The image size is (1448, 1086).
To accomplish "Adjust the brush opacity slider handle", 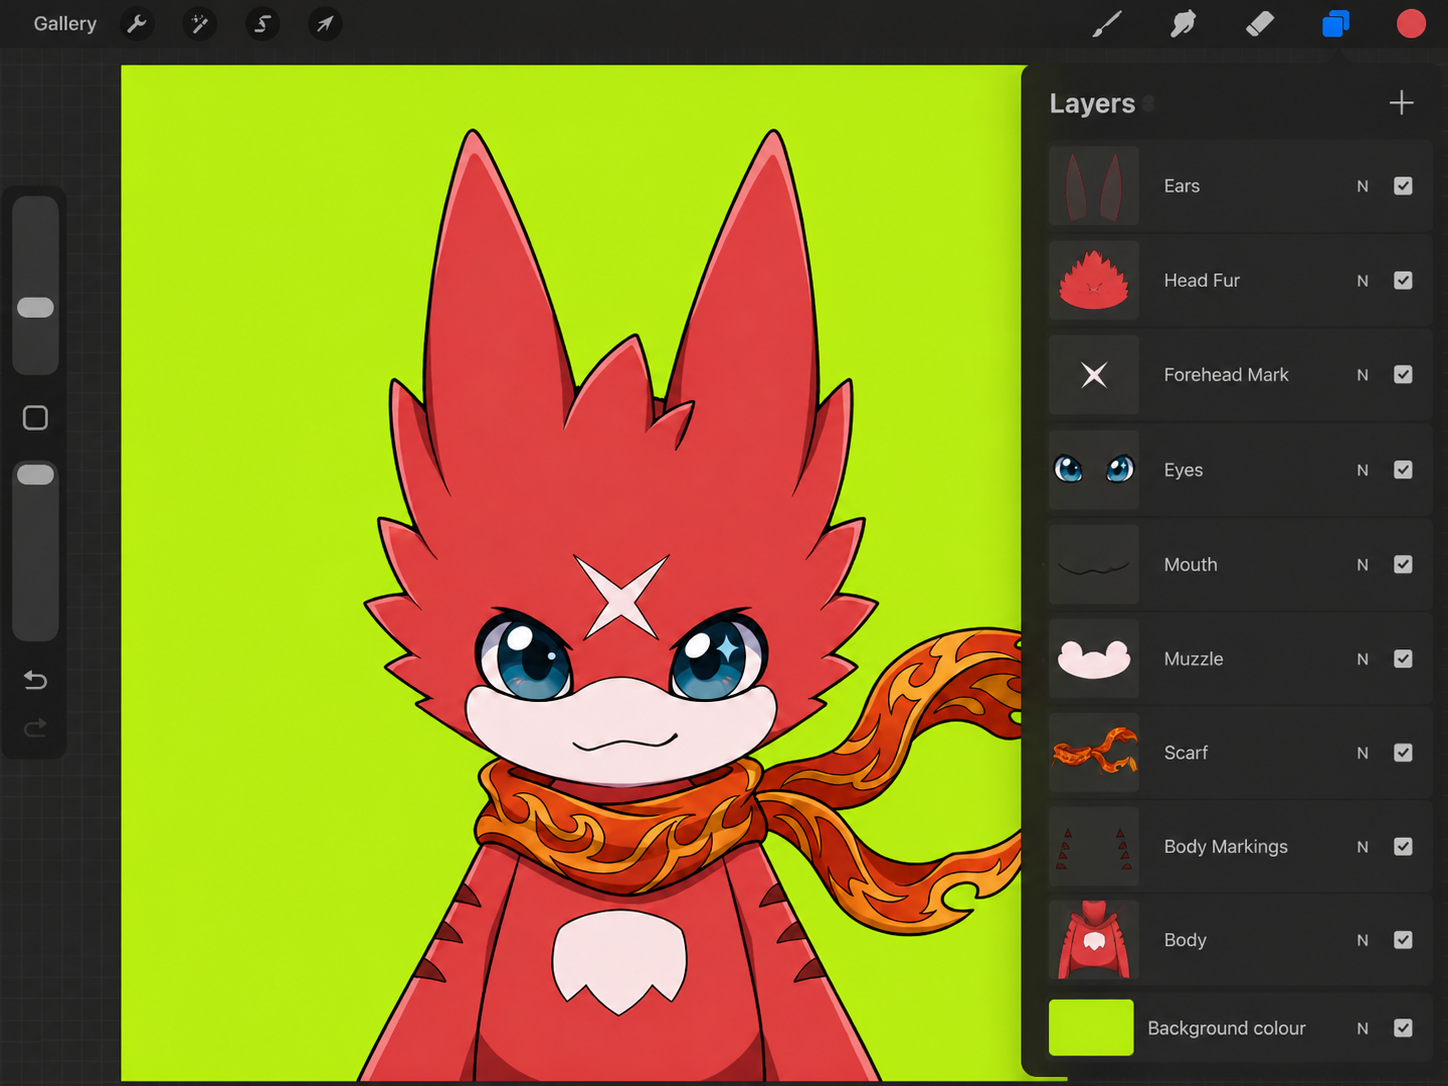I will (x=36, y=474).
